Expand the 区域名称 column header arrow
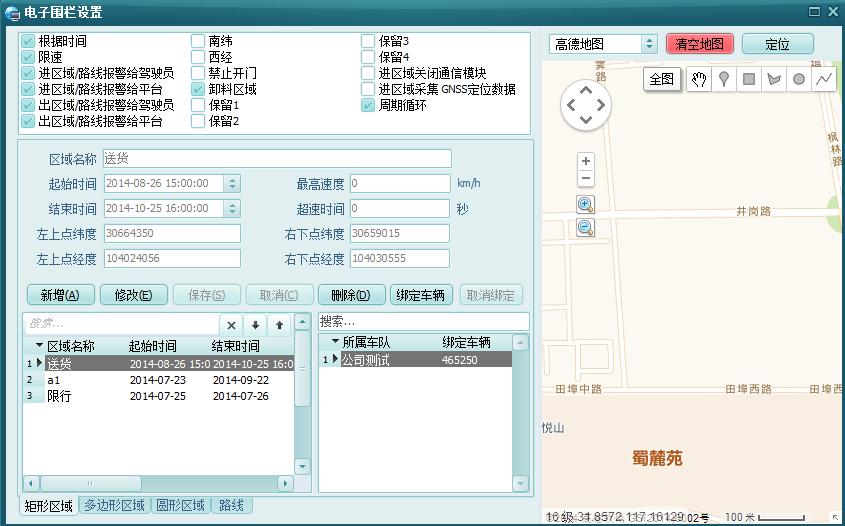This screenshot has height=526, width=845. pos(39,346)
